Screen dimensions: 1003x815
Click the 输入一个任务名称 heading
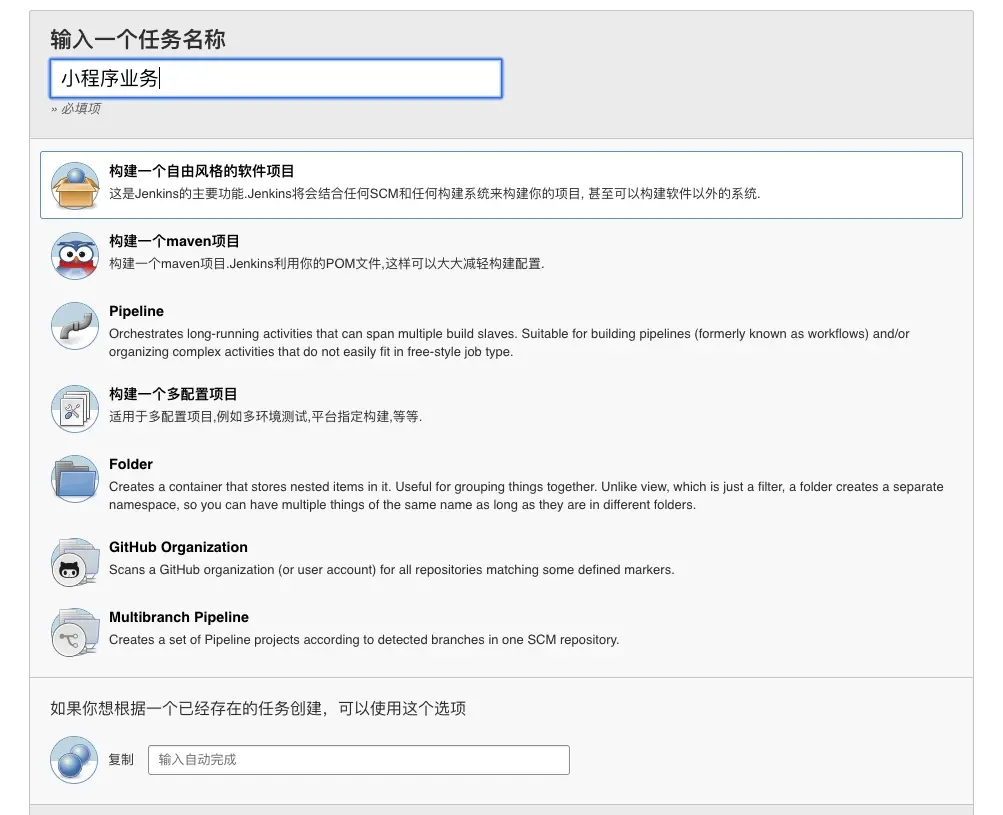tap(138, 40)
